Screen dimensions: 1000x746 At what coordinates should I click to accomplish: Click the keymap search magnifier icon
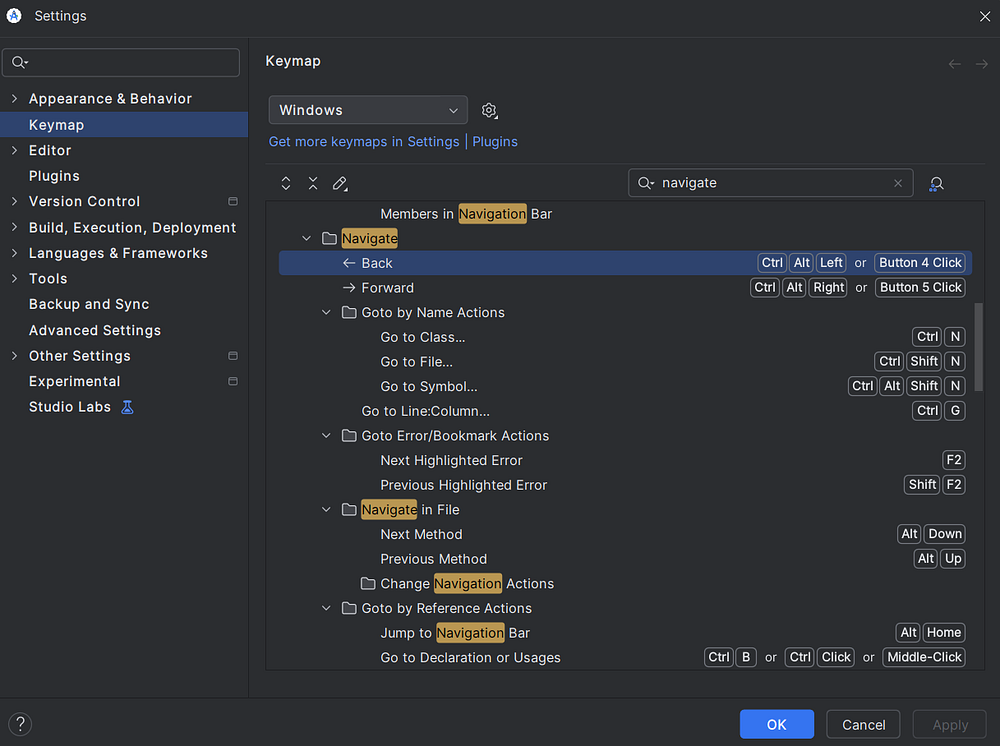point(645,183)
